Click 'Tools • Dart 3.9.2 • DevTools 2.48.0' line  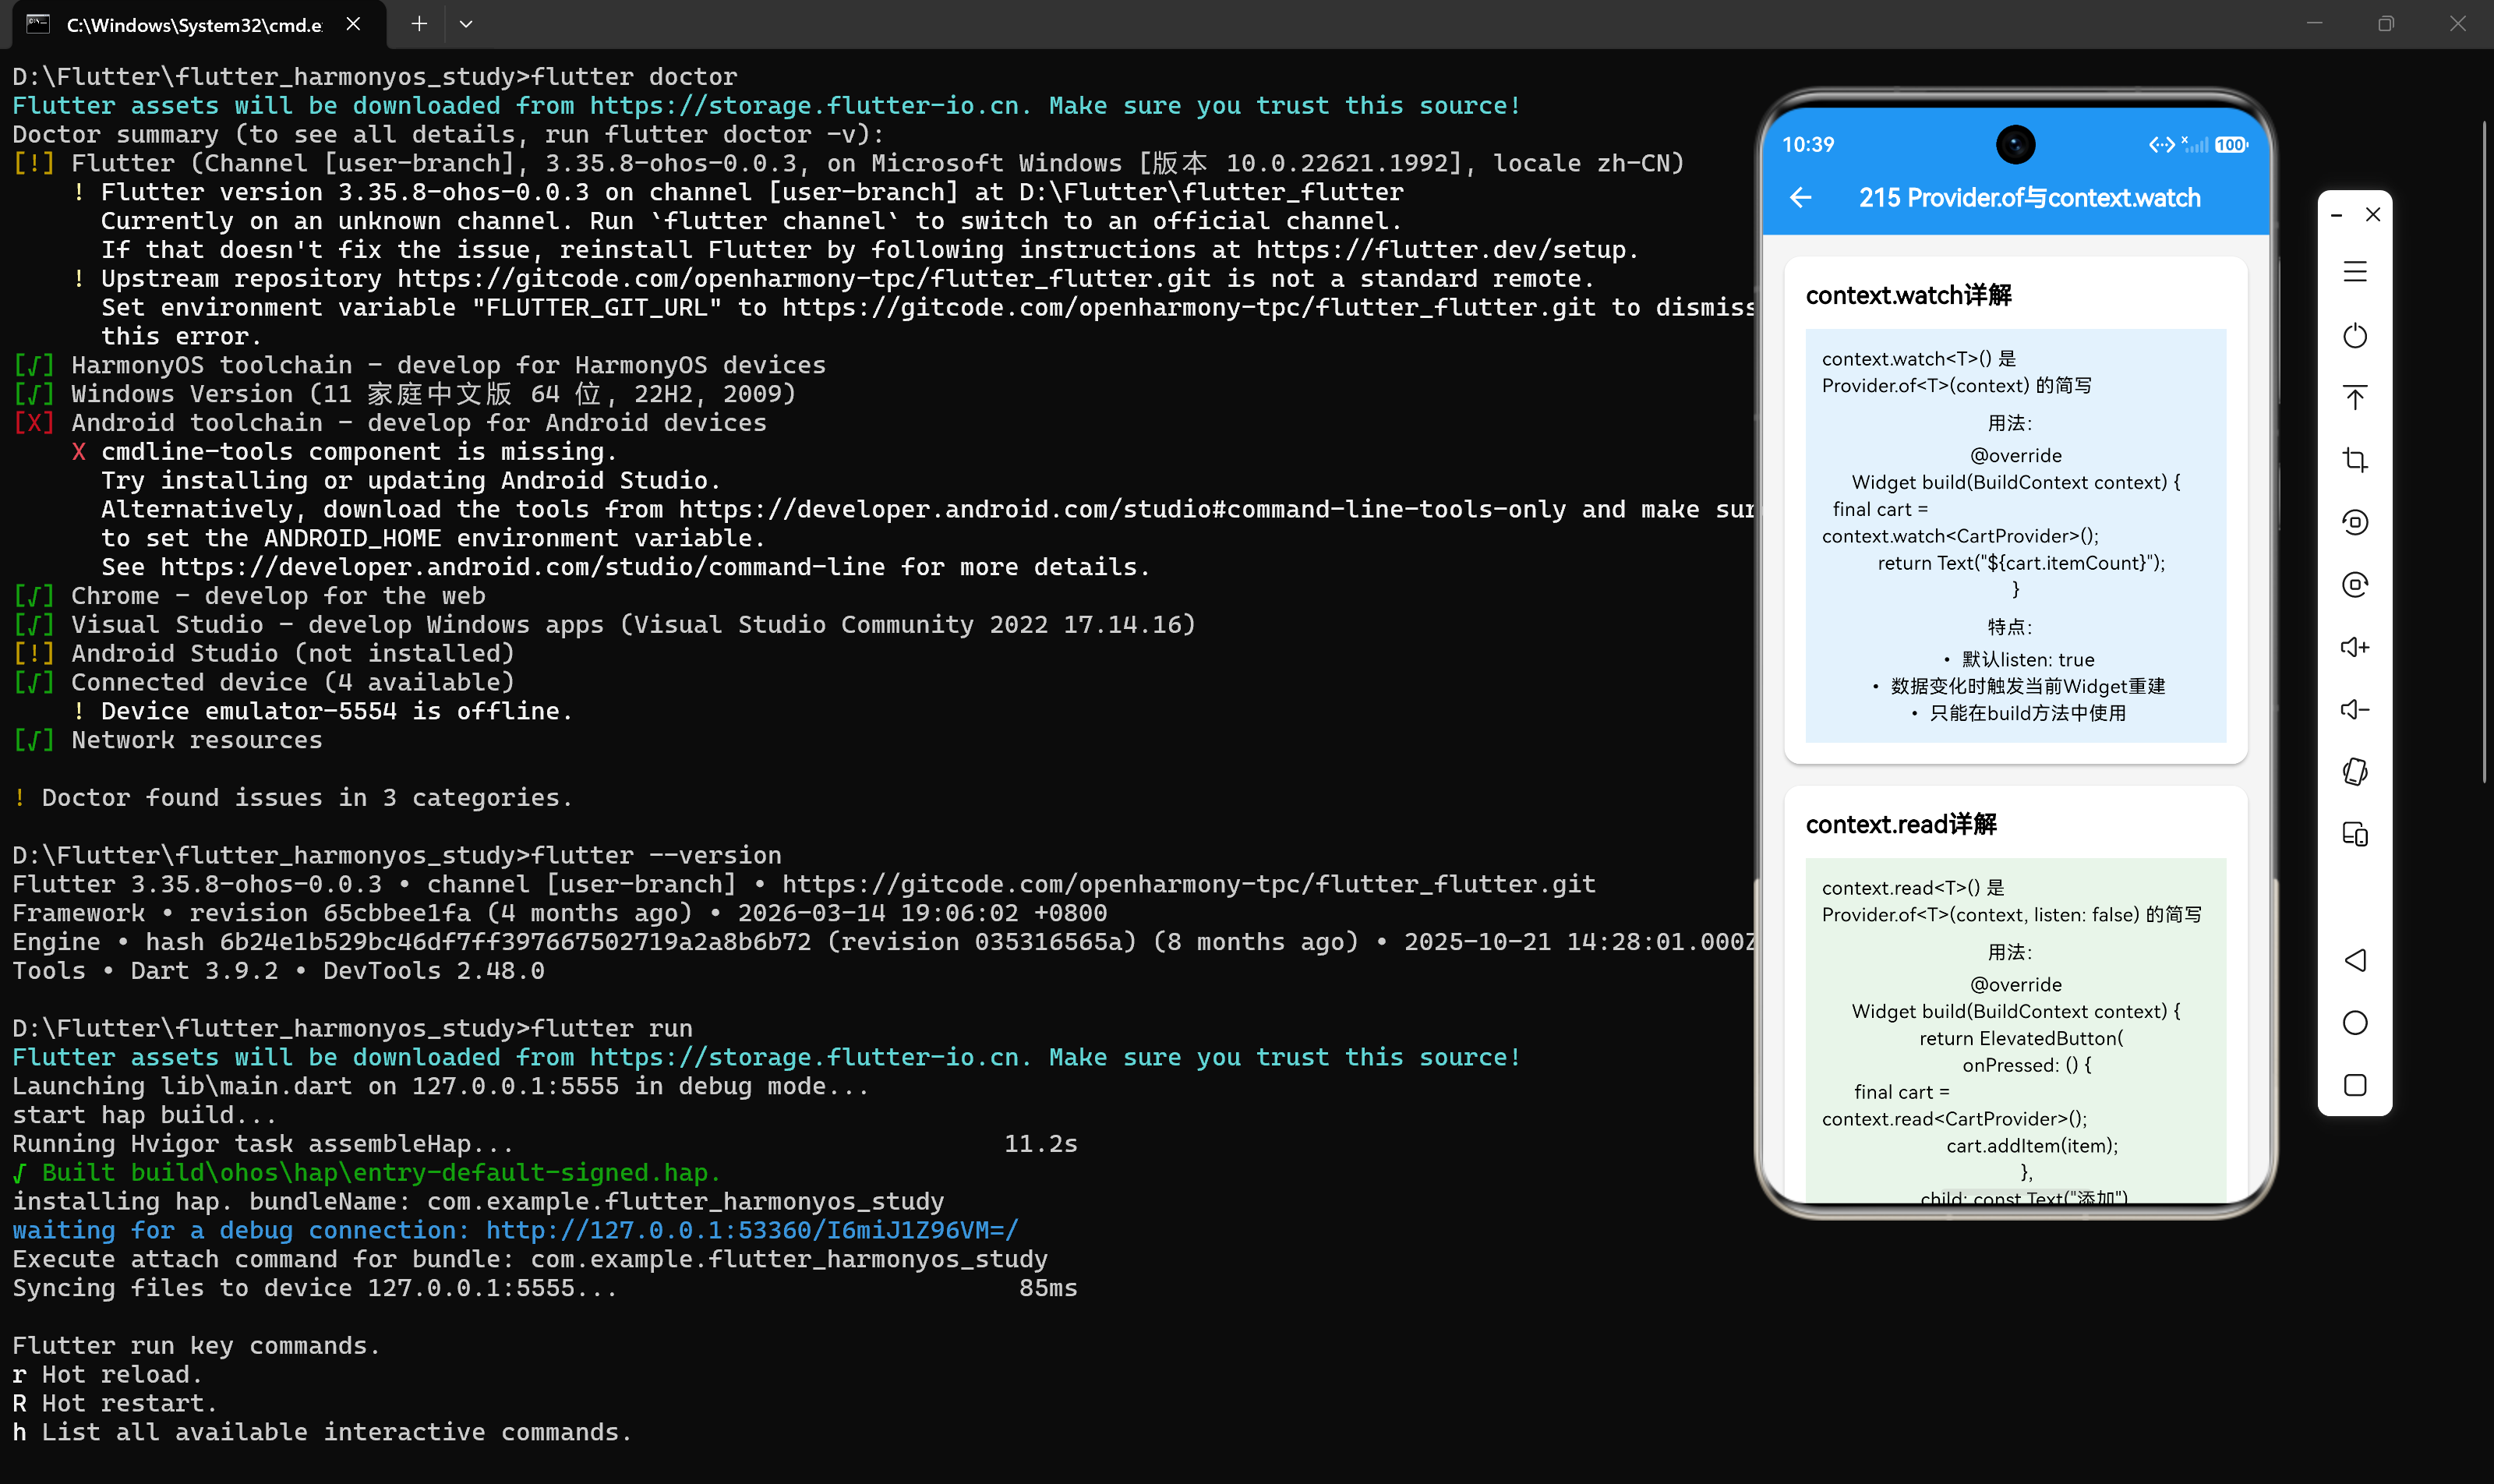point(278,971)
